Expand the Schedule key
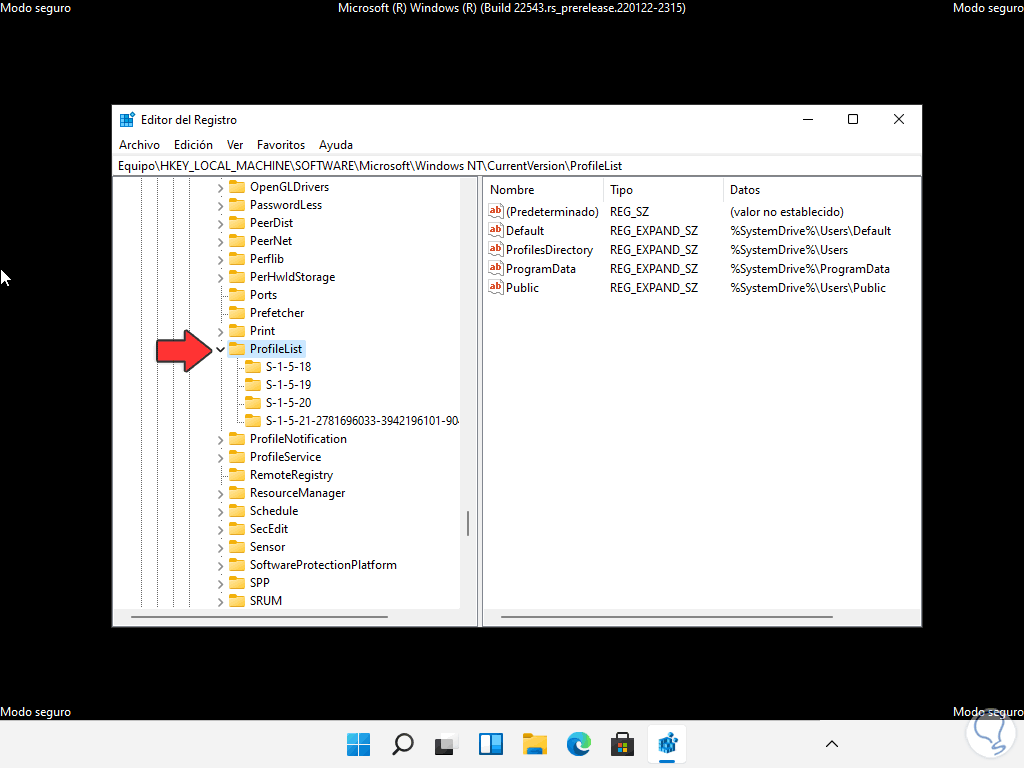1024x768 pixels. (x=221, y=511)
